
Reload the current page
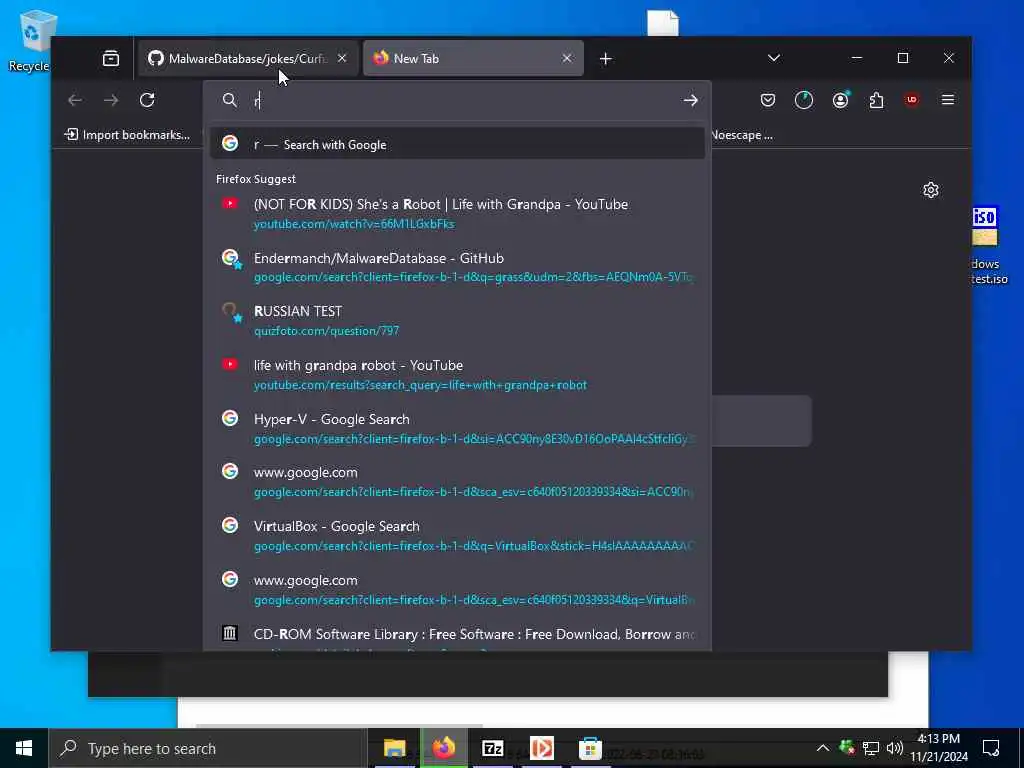click(x=147, y=100)
